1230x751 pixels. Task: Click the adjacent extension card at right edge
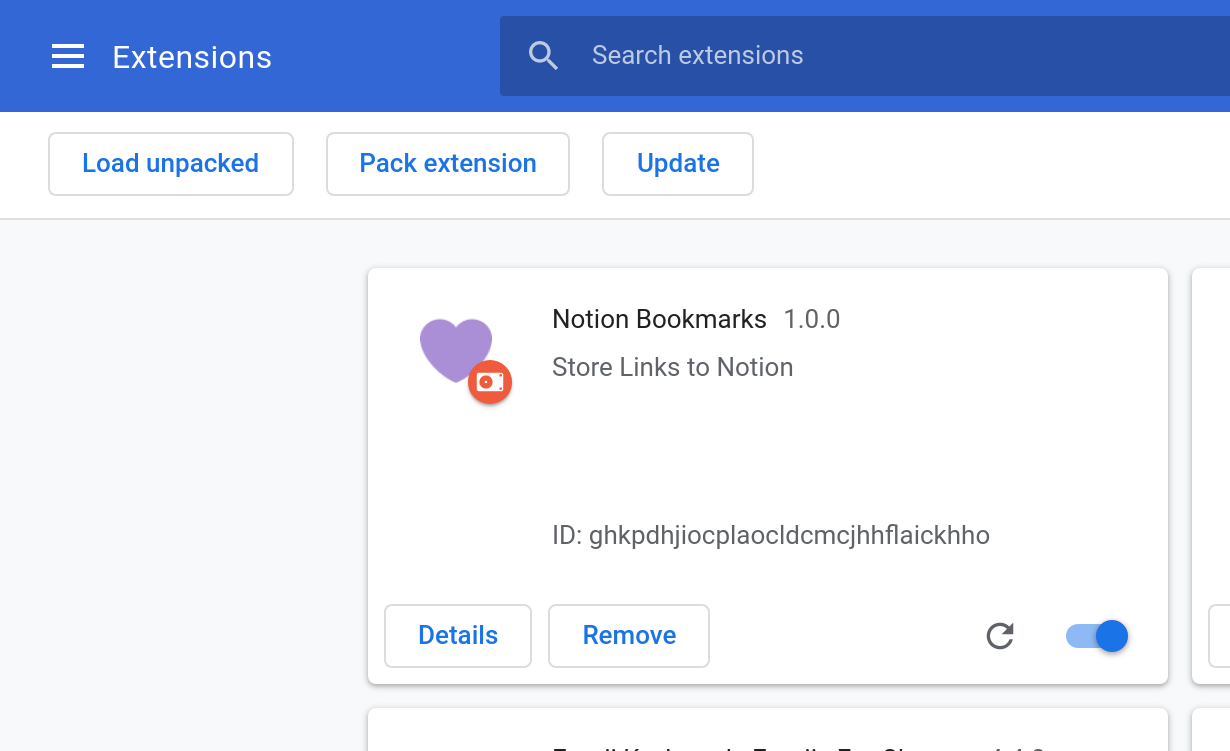point(1211,450)
